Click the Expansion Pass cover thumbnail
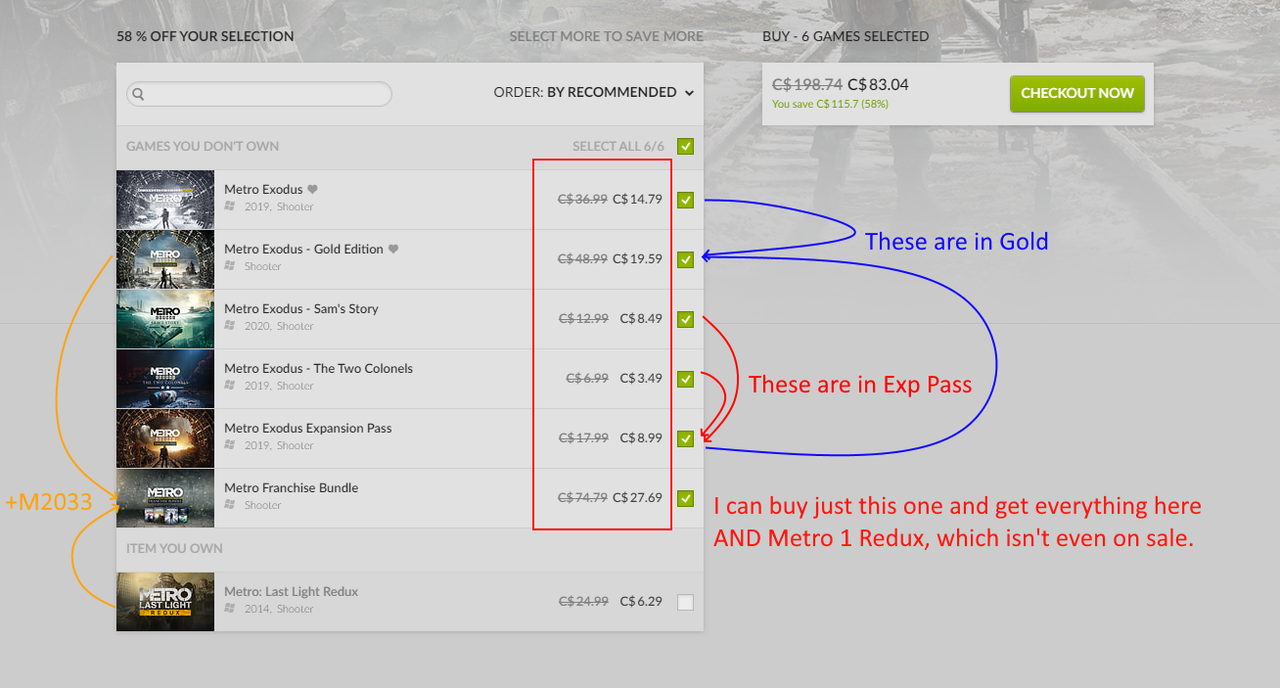This screenshot has width=1280, height=688. 165,438
